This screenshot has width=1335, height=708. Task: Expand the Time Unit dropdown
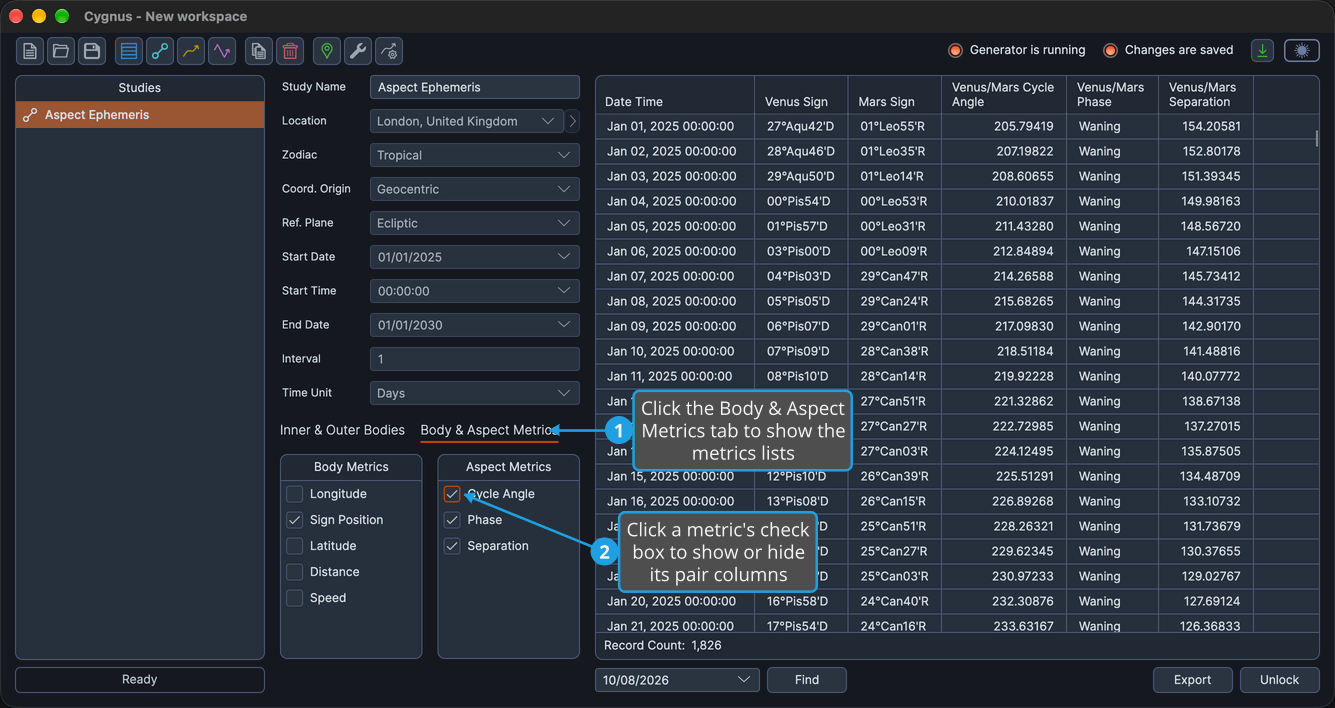[x=475, y=393]
